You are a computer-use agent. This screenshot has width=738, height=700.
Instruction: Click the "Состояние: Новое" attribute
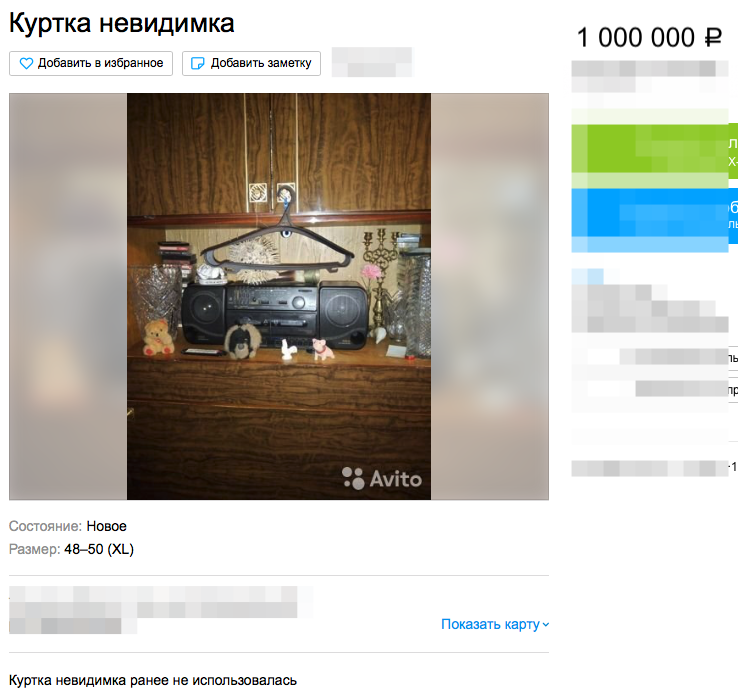[68, 526]
